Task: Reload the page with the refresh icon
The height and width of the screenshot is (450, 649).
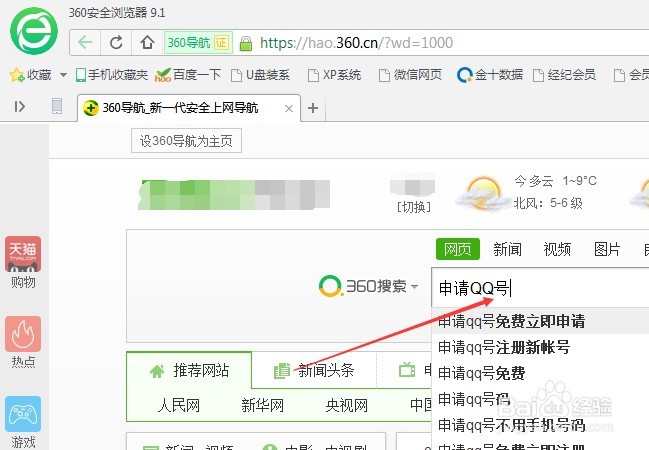Action: (116, 42)
